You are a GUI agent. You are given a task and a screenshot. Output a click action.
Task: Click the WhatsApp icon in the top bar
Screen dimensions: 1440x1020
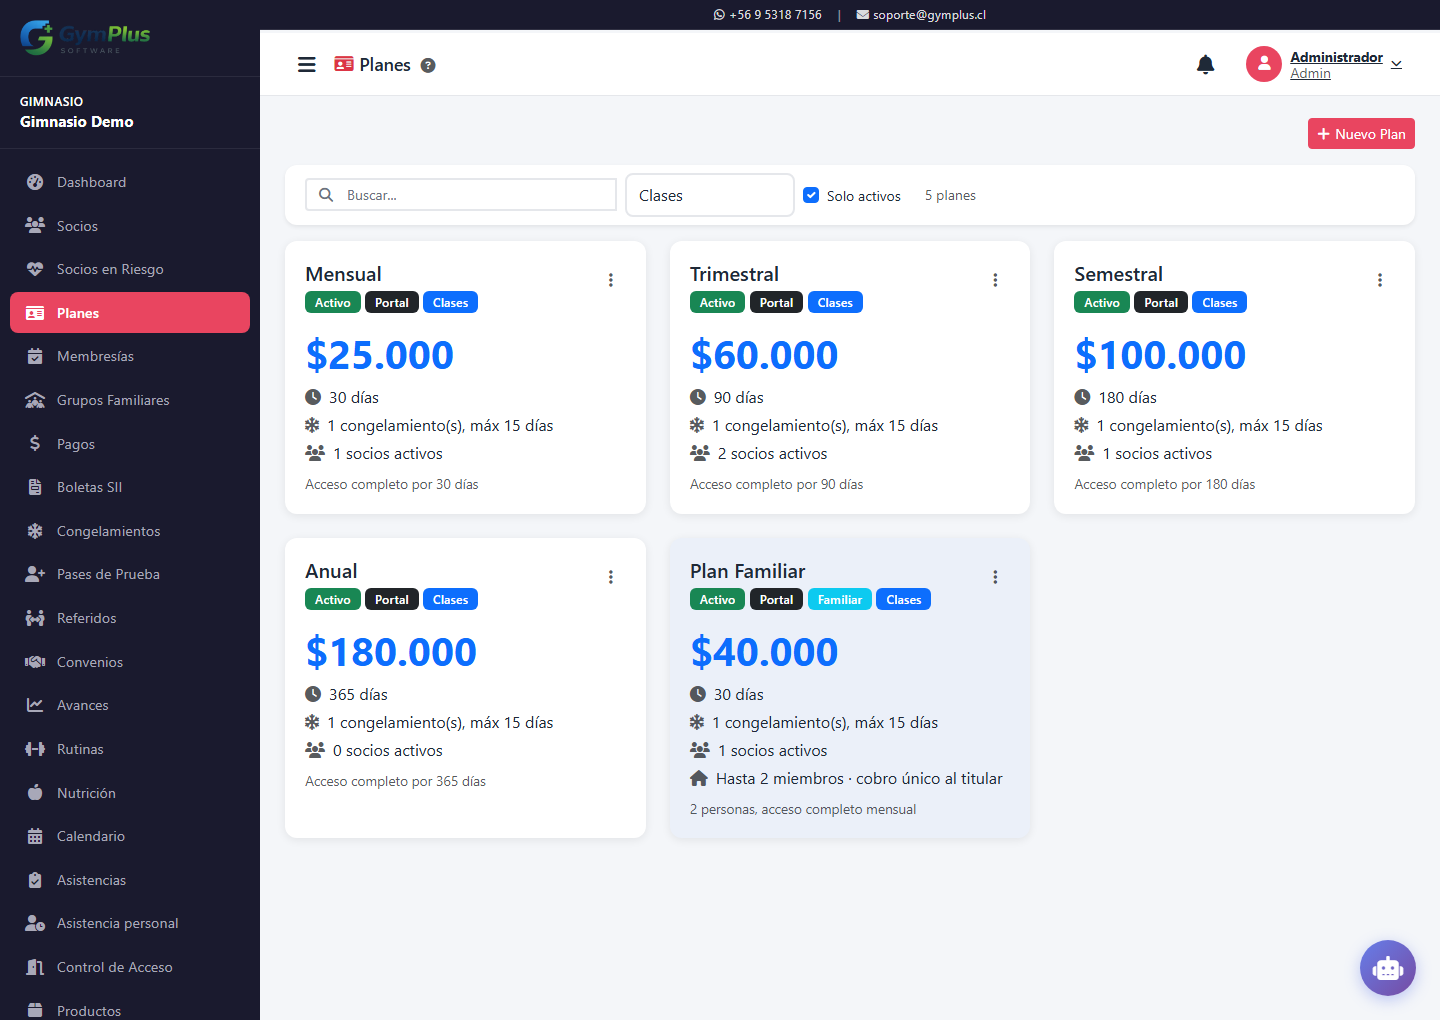(720, 15)
